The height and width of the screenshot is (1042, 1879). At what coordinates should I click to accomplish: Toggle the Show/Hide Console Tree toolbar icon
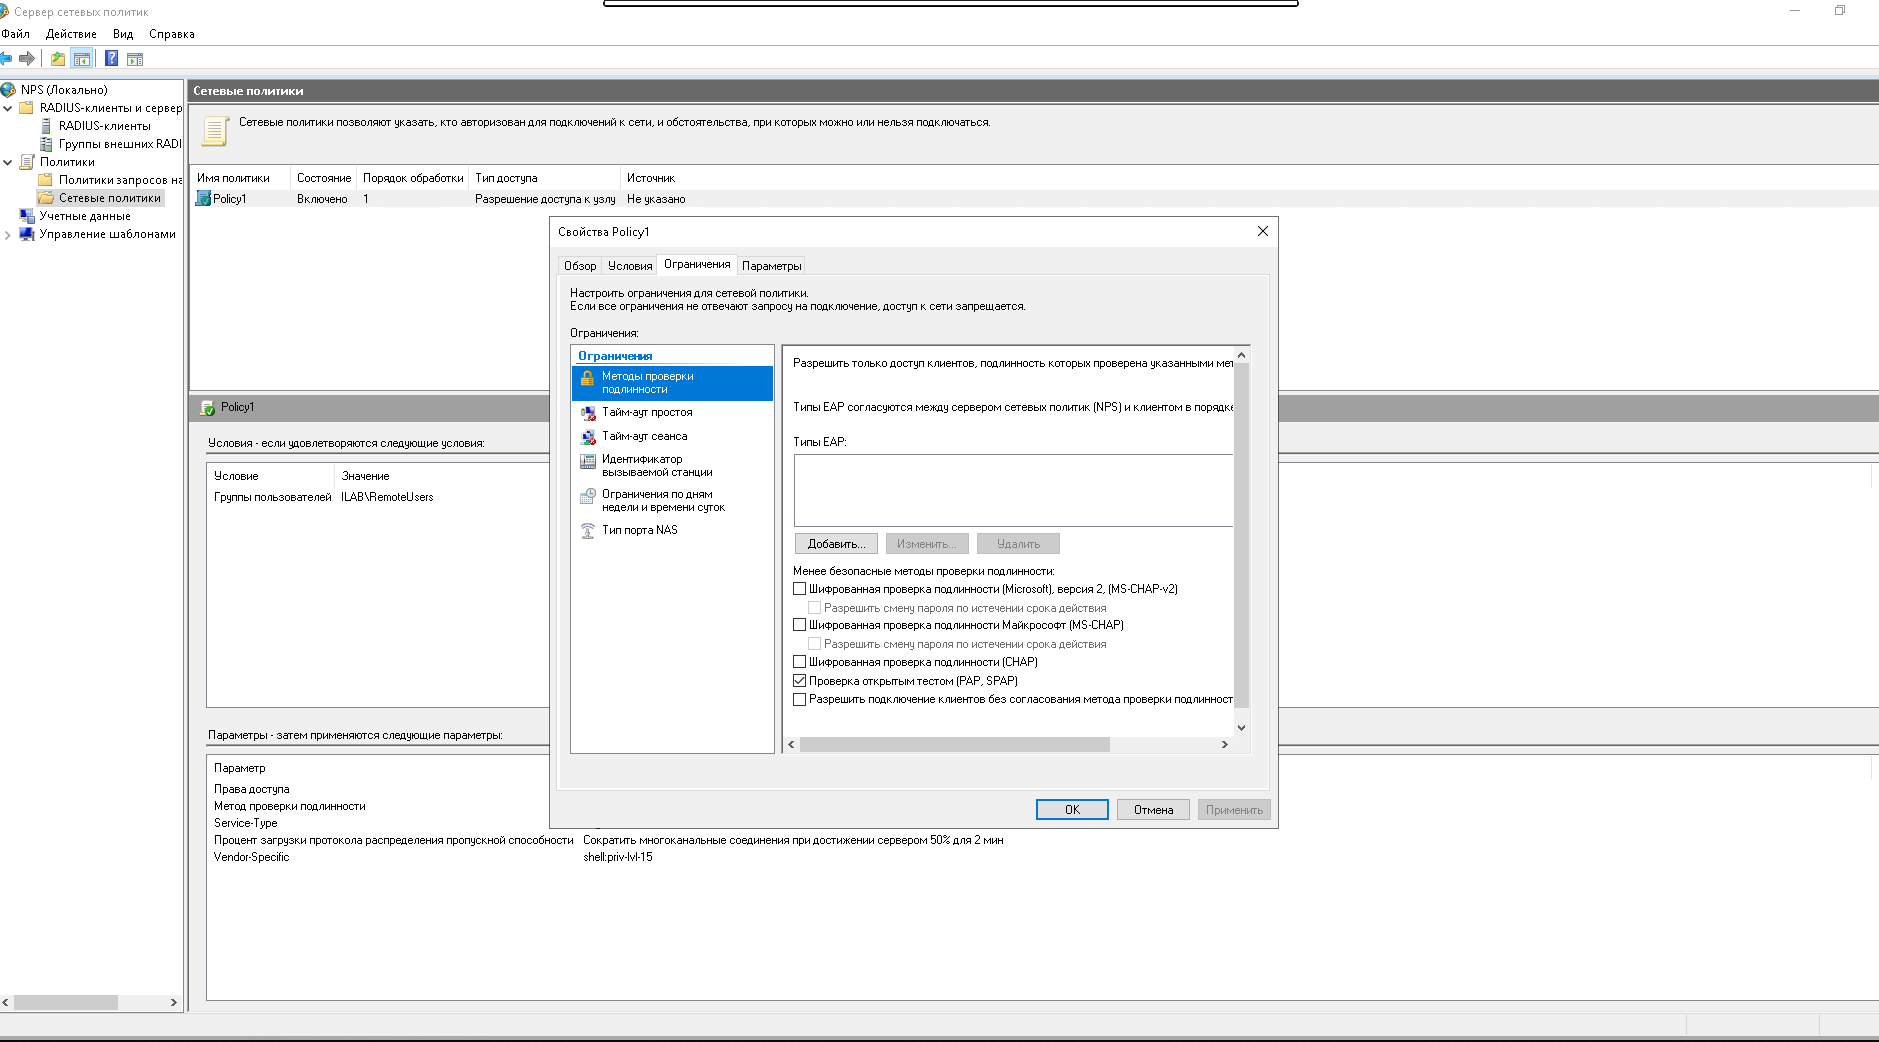[82, 59]
